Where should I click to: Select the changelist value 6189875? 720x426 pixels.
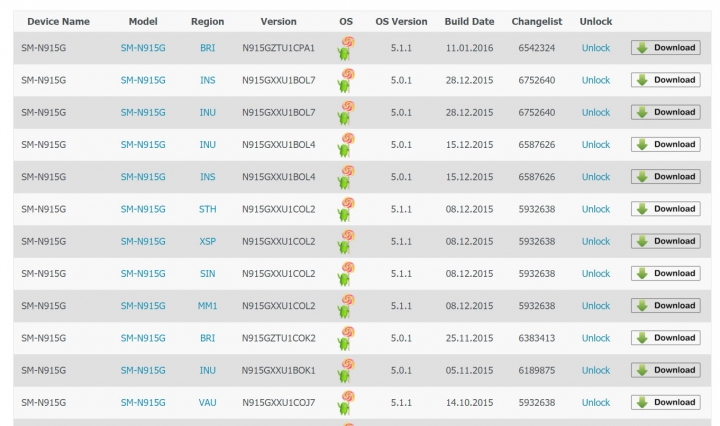click(537, 370)
